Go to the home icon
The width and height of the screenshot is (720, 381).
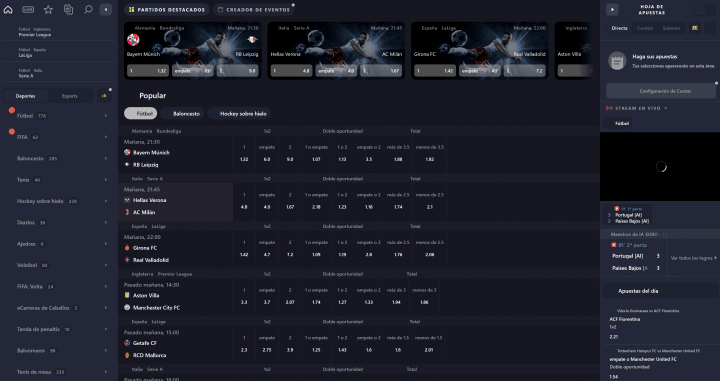coord(8,9)
